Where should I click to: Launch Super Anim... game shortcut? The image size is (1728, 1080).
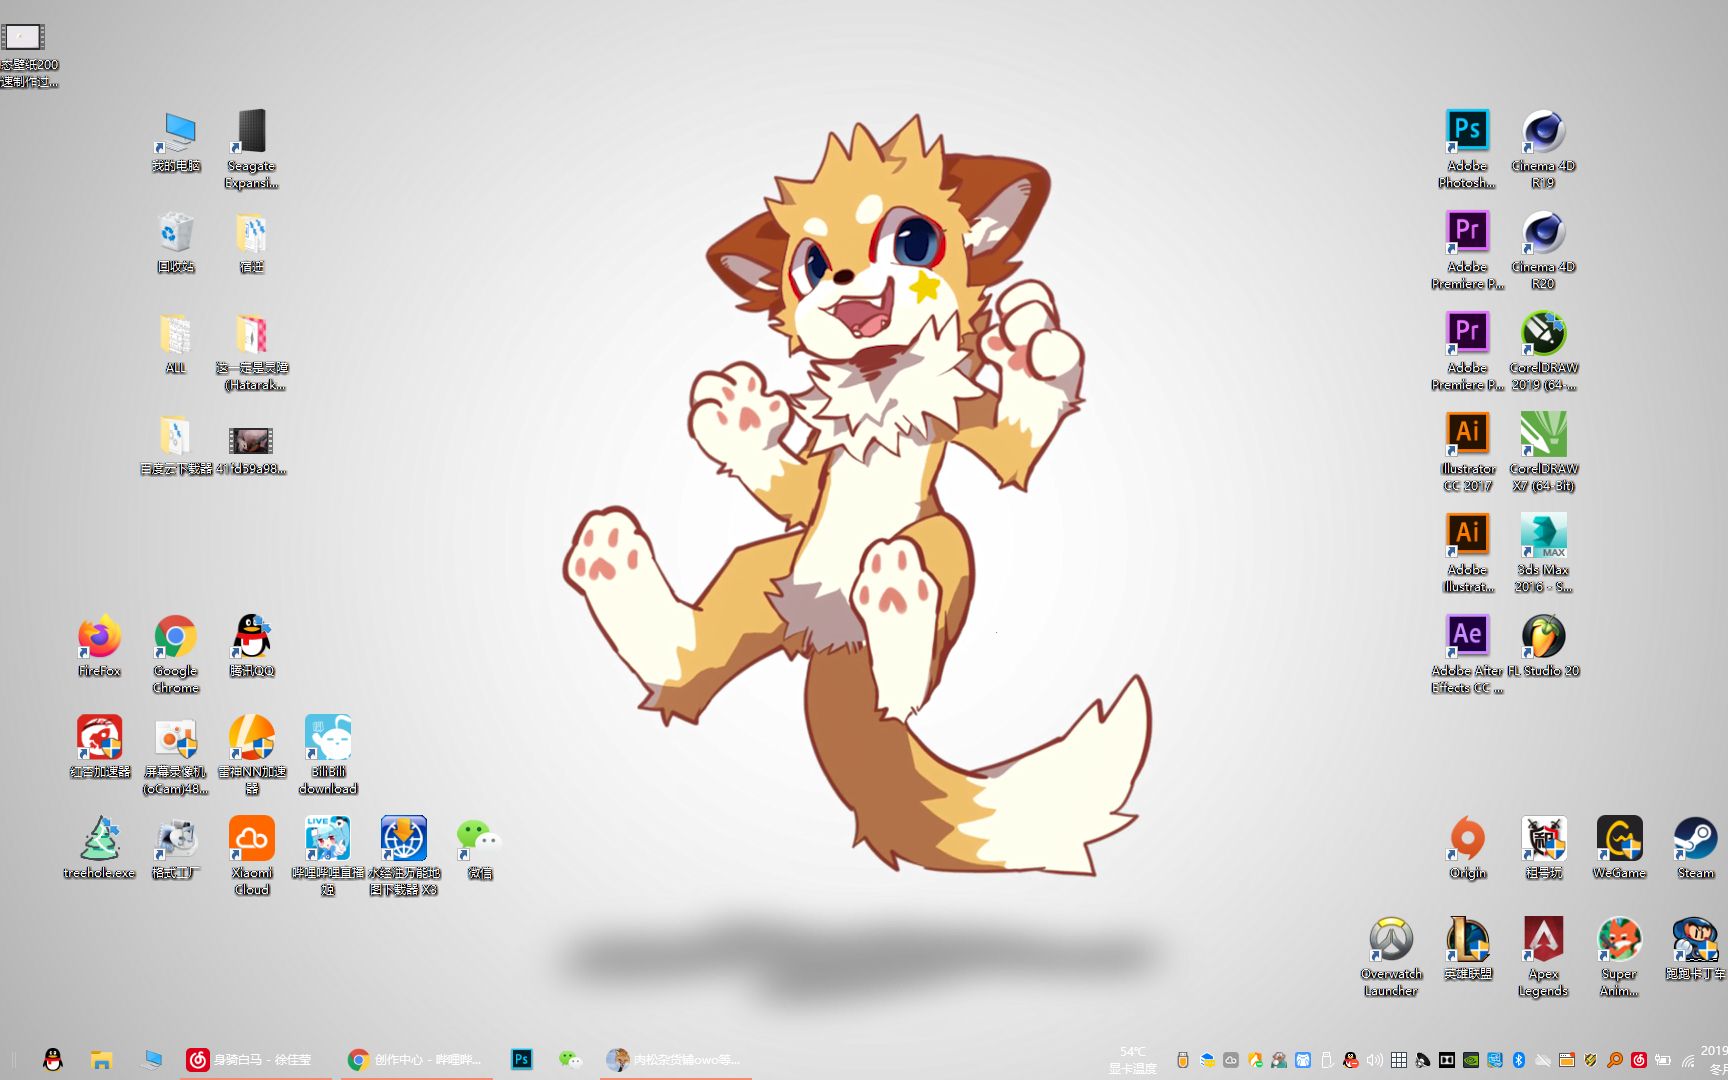tap(1619, 957)
